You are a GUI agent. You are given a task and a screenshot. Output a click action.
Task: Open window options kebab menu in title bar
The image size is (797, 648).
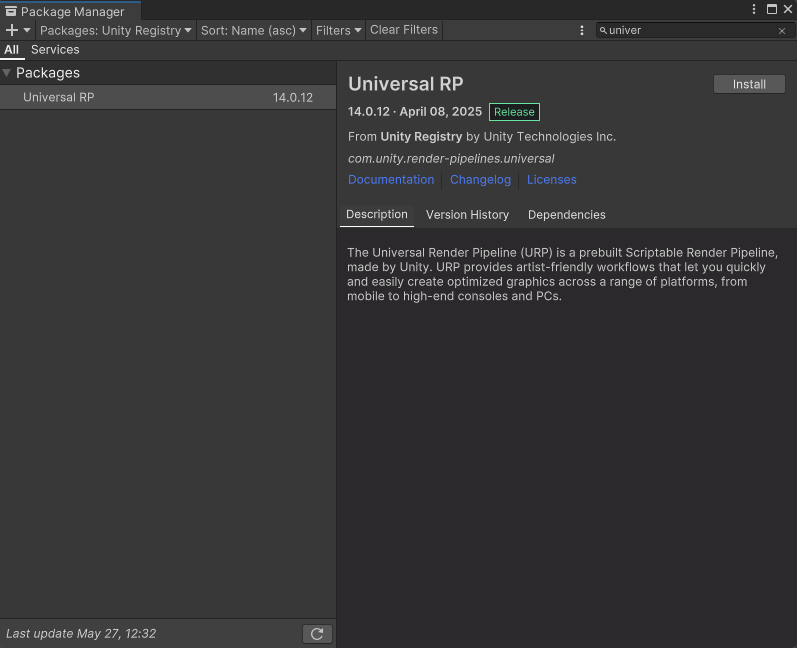pyautogui.click(x=754, y=9)
